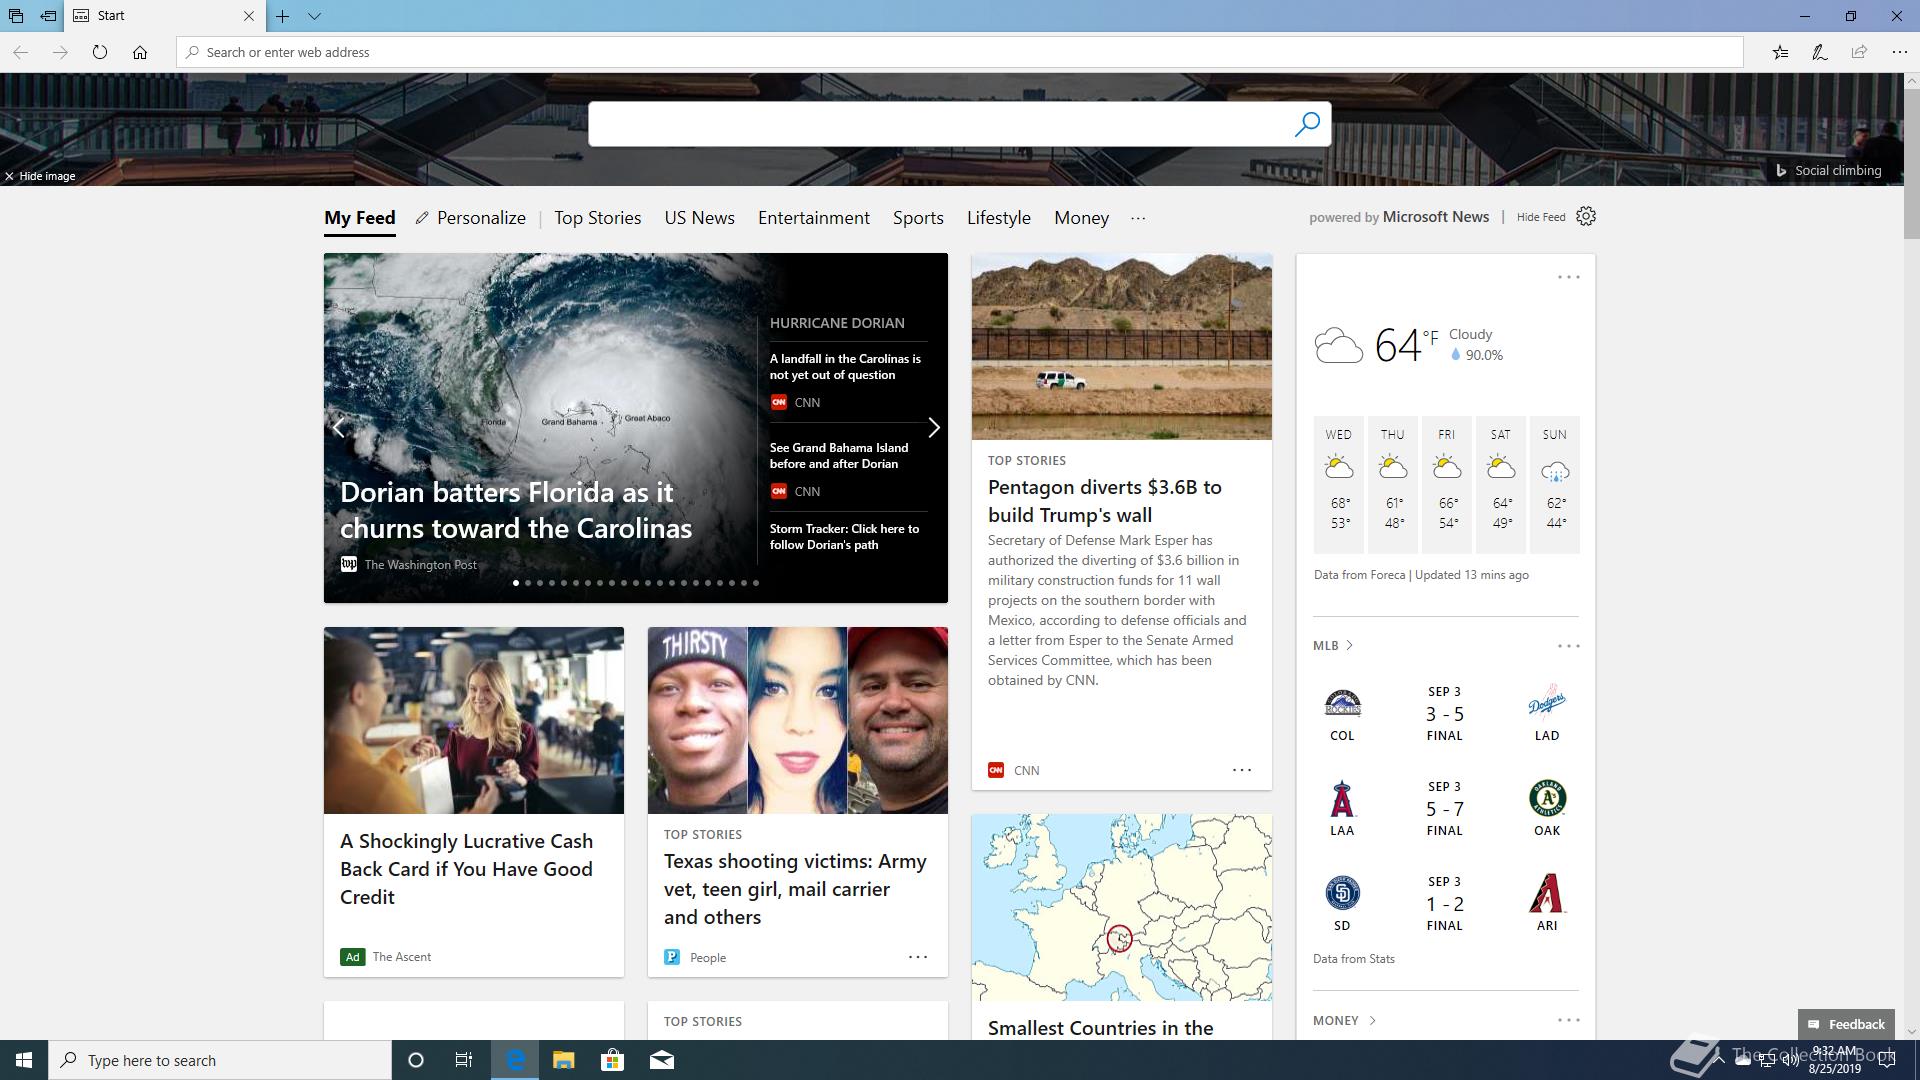Open the feed settings gear
Image resolution: width=1920 pixels, height=1080 pixels.
click(1586, 216)
